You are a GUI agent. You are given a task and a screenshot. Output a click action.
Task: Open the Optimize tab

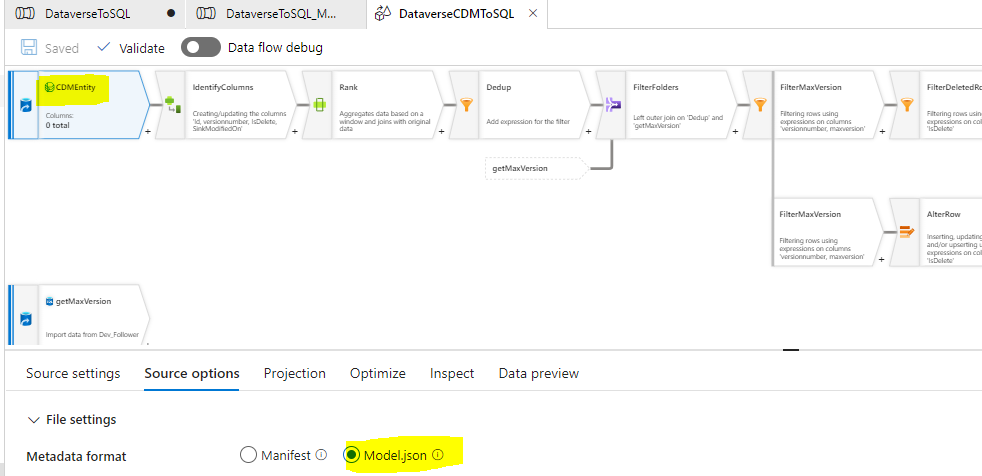click(378, 374)
